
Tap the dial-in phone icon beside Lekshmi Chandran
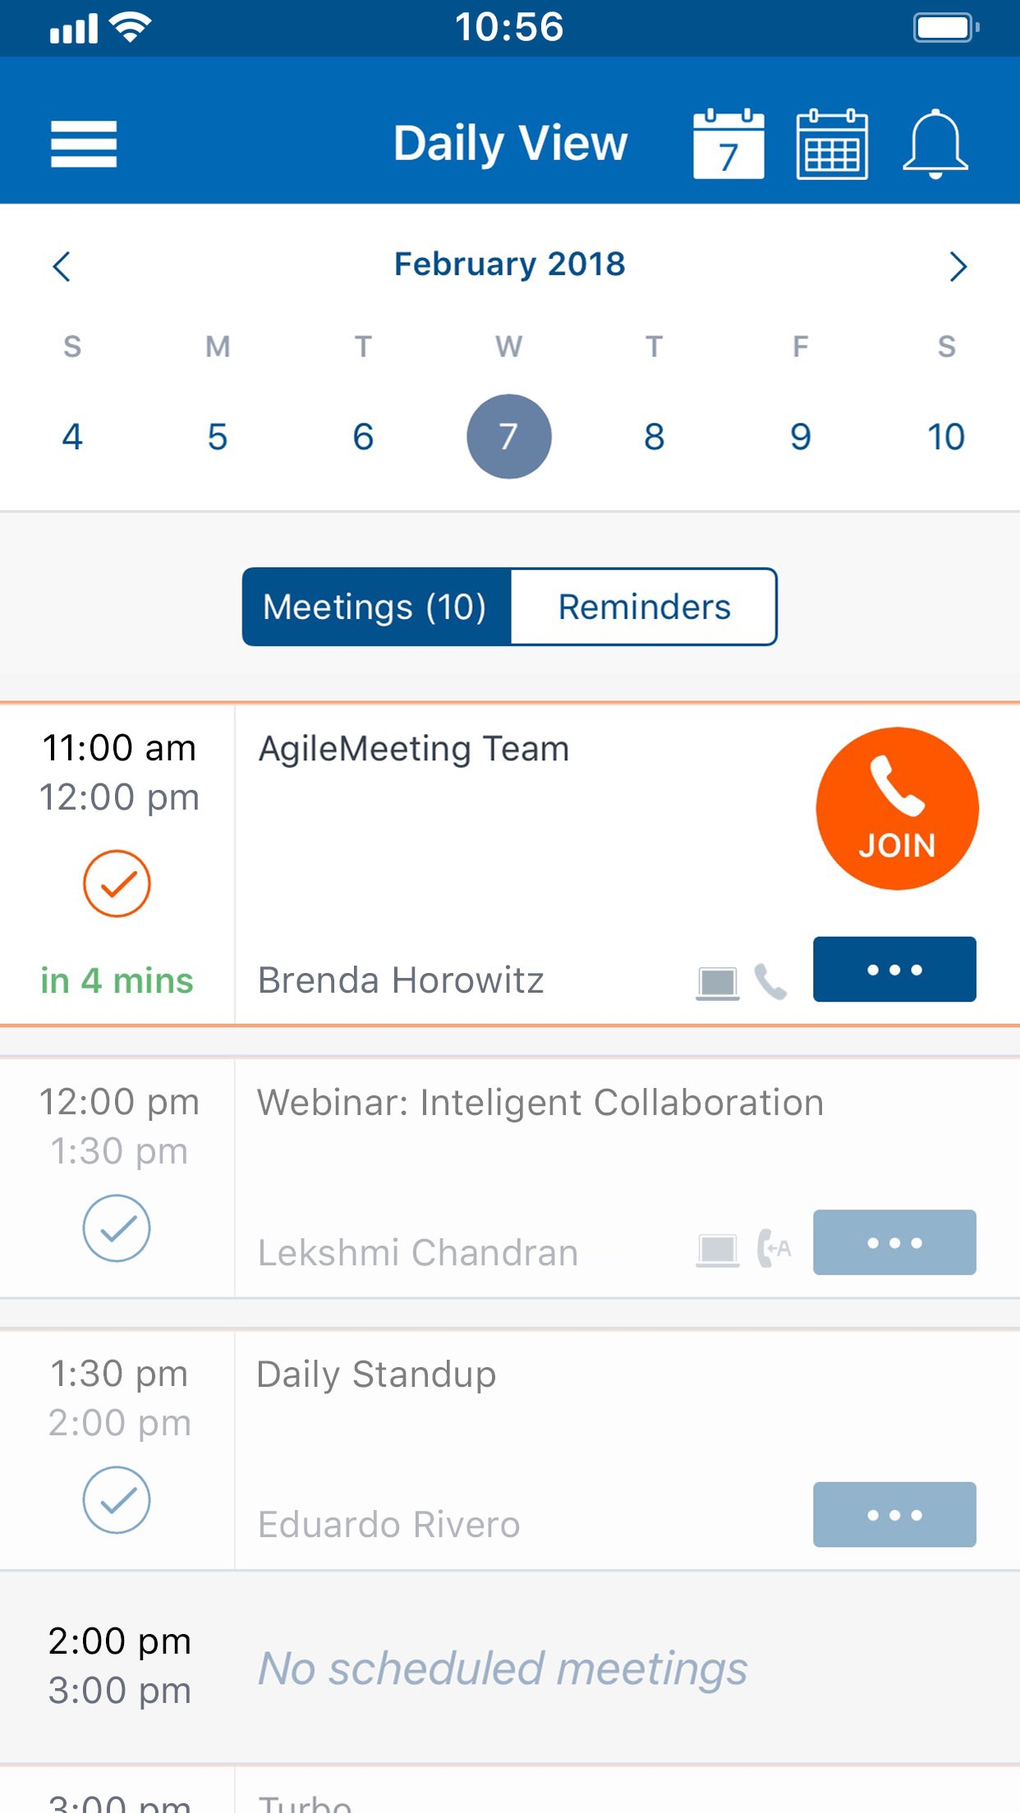(774, 1248)
